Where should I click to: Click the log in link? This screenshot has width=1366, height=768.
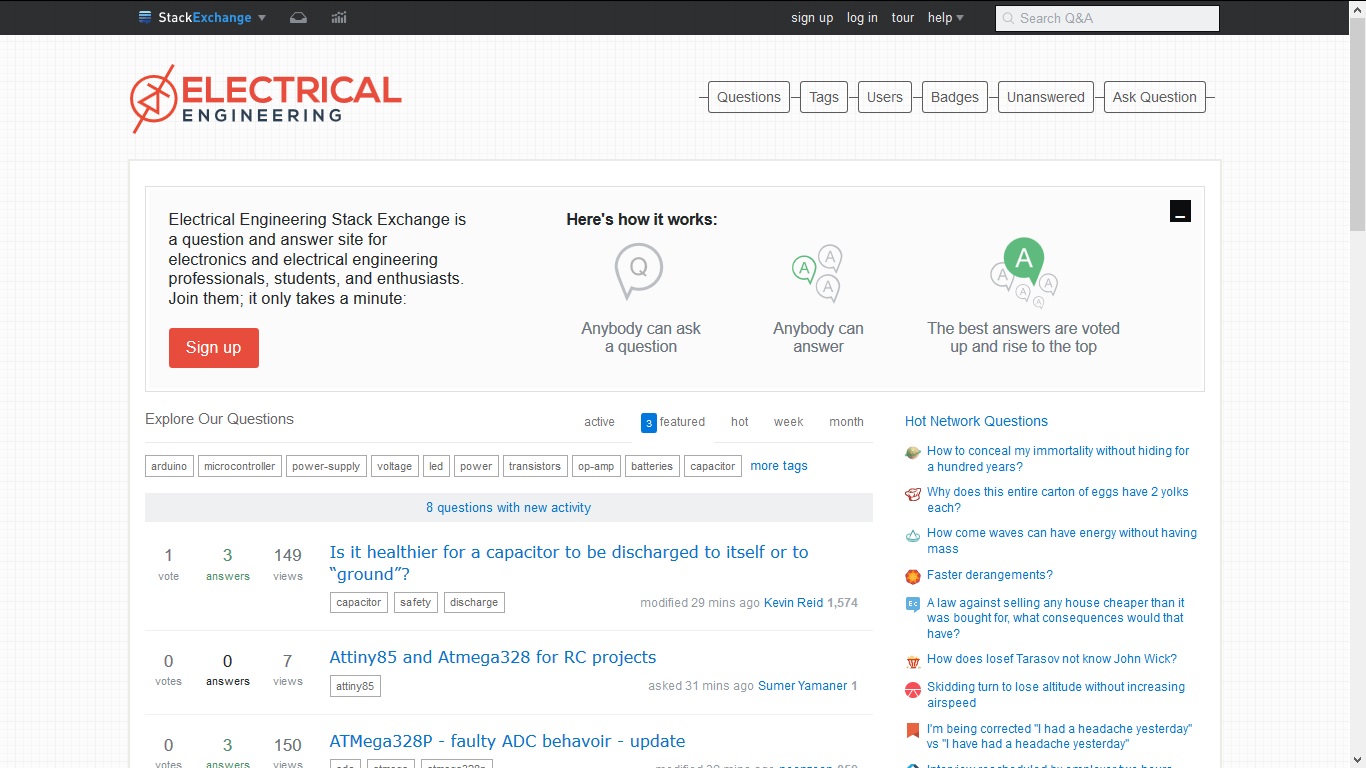point(862,18)
